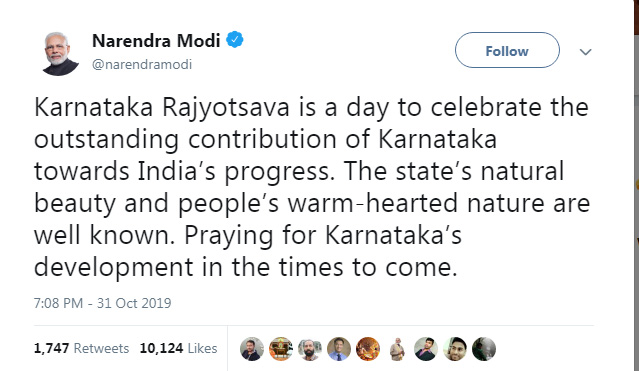This screenshot has width=639, height=371.
Task: Open first liker avatar, man in dark jacket
Action: coord(252,349)
